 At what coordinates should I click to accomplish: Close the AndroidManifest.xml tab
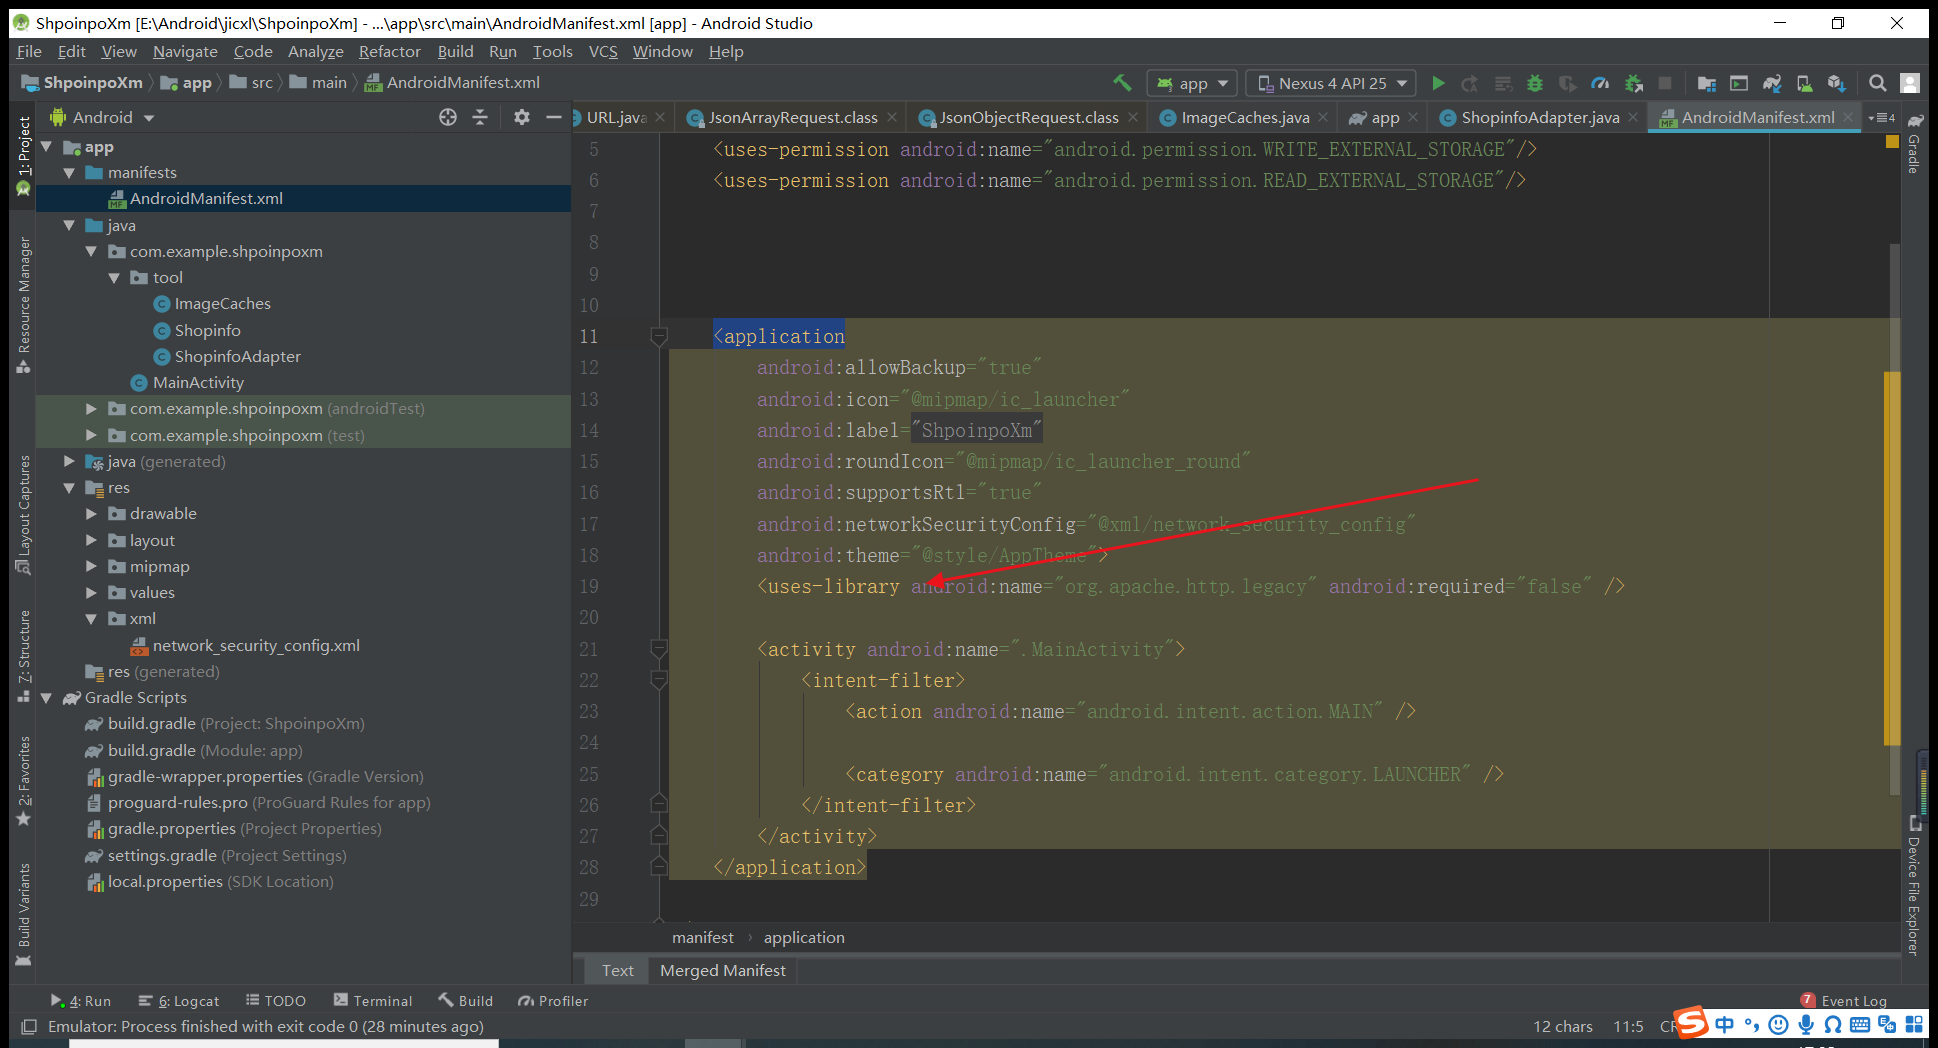[1848, 118]
